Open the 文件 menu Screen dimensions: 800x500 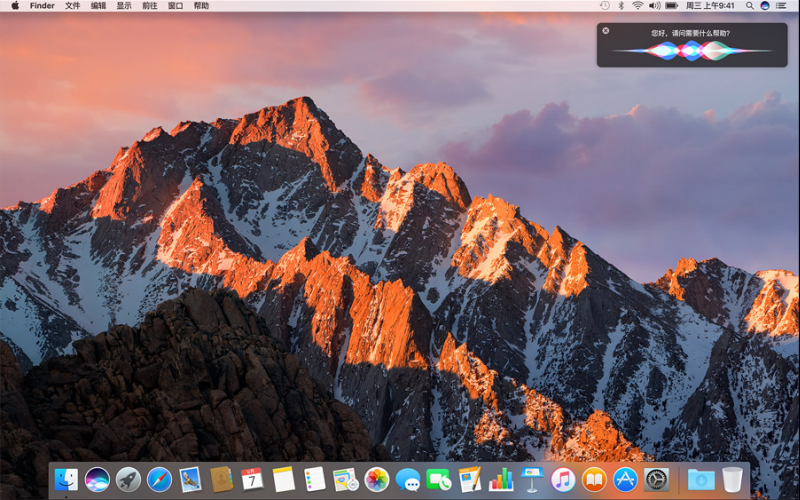coord(73,6)
